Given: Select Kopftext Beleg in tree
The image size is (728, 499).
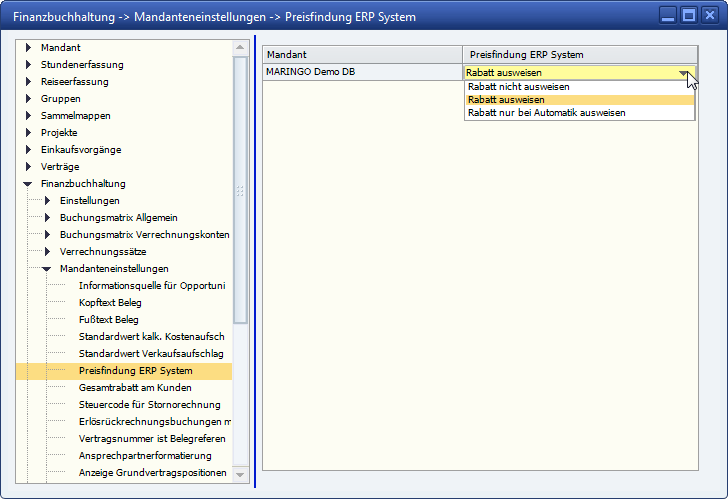Looking at the screenshot, I should (110, 303).
